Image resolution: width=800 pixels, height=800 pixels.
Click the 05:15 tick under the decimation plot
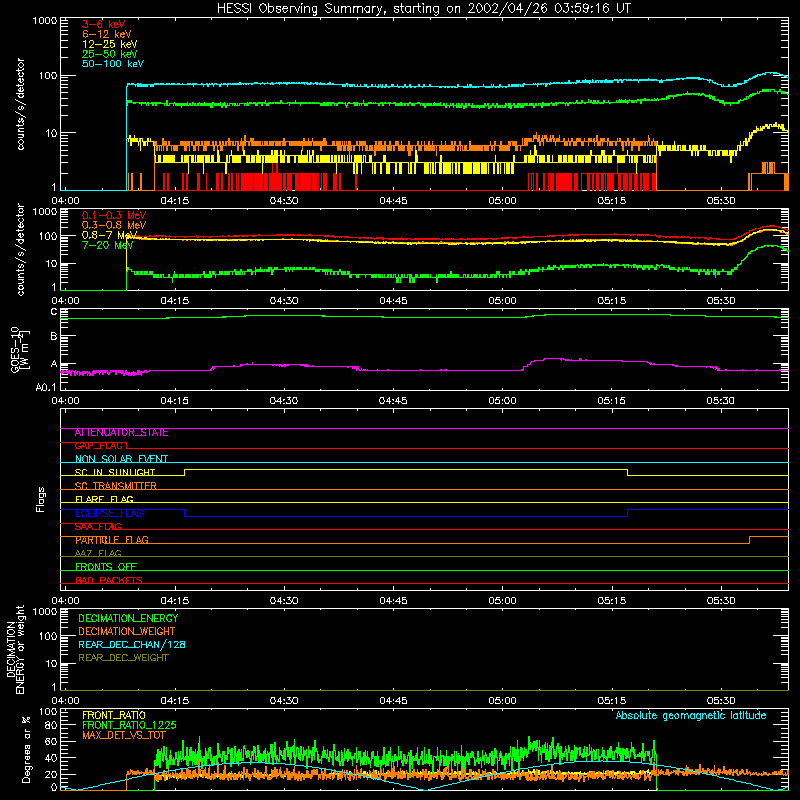(x=612, y=701)
